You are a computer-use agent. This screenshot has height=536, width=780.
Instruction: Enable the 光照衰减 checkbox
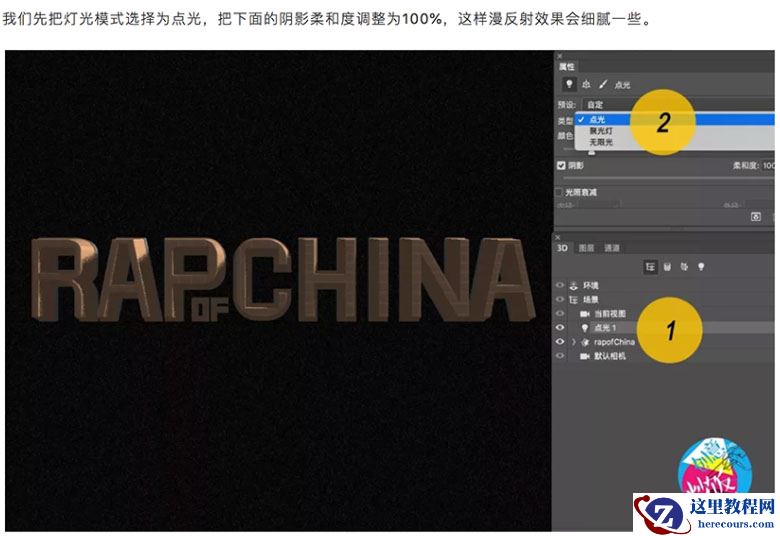tap(559, 192)
